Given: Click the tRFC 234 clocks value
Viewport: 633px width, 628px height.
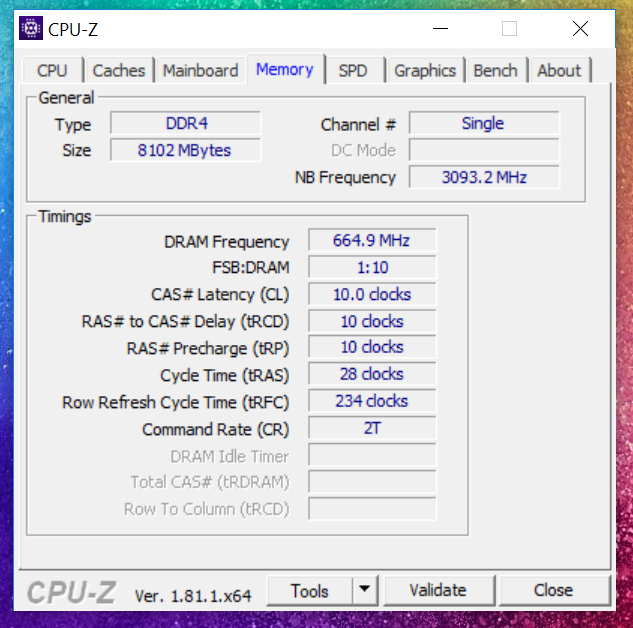Looking at the screenshot, I should (372, 401).
